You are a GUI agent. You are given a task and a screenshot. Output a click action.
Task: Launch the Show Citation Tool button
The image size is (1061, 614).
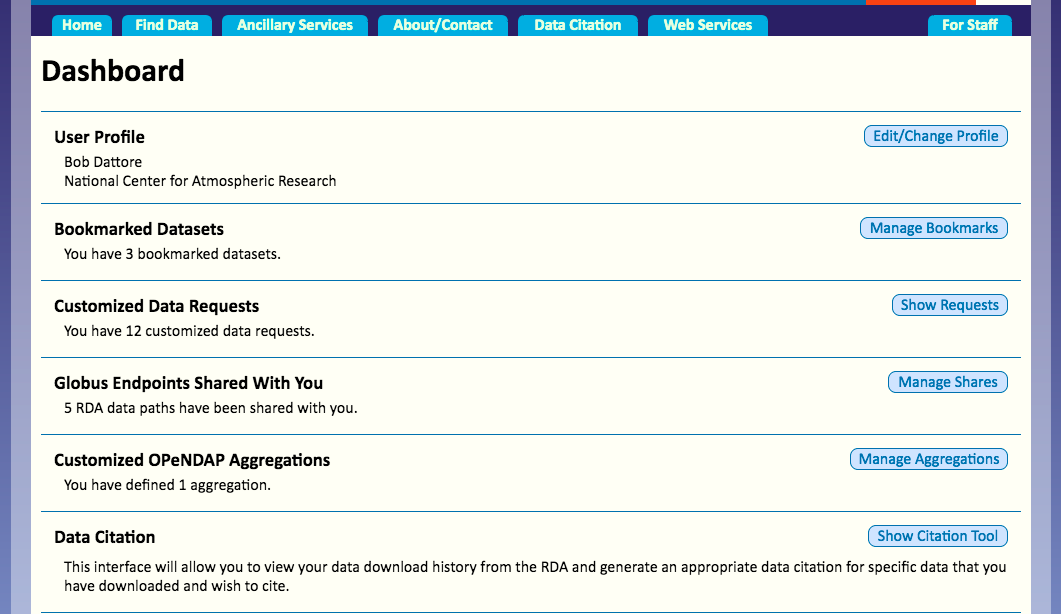(x=937, y=536)
